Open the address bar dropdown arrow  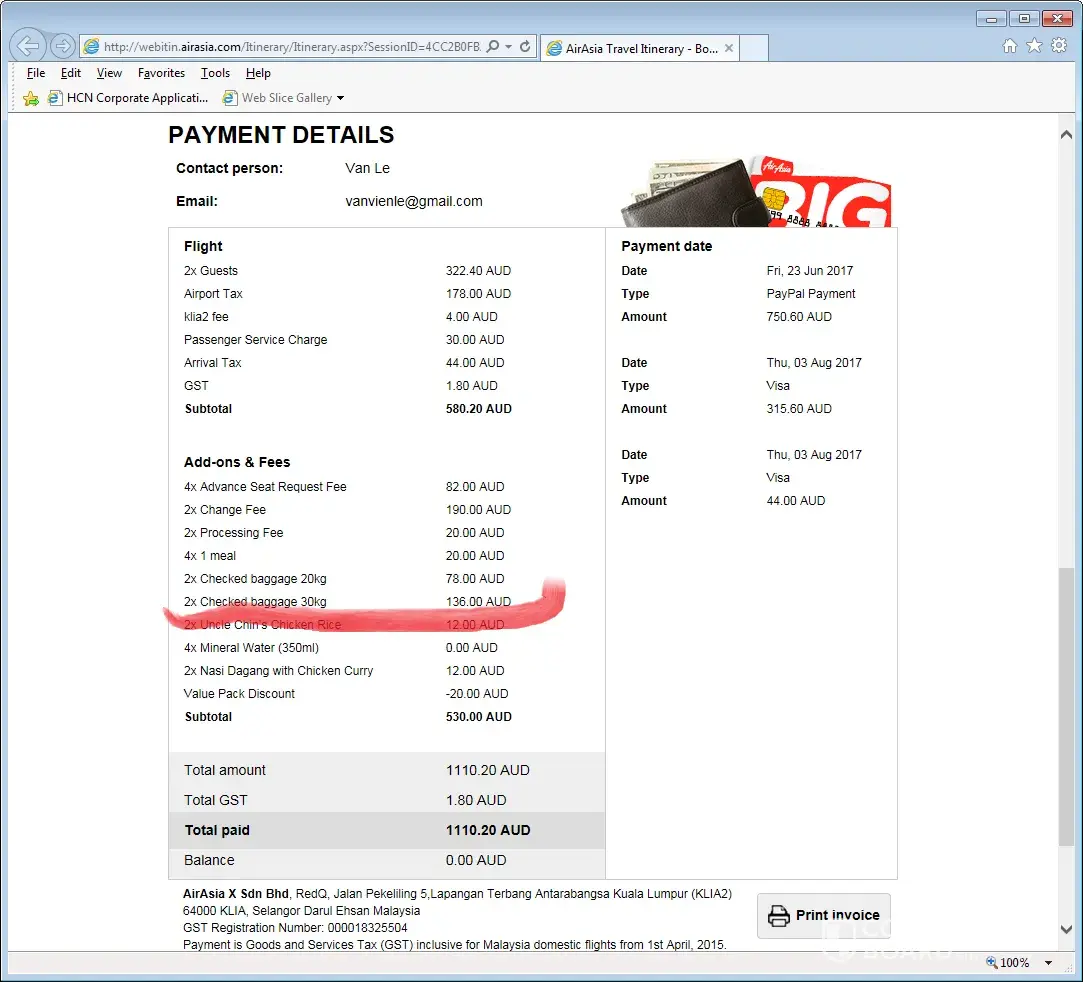click(508, 46)
